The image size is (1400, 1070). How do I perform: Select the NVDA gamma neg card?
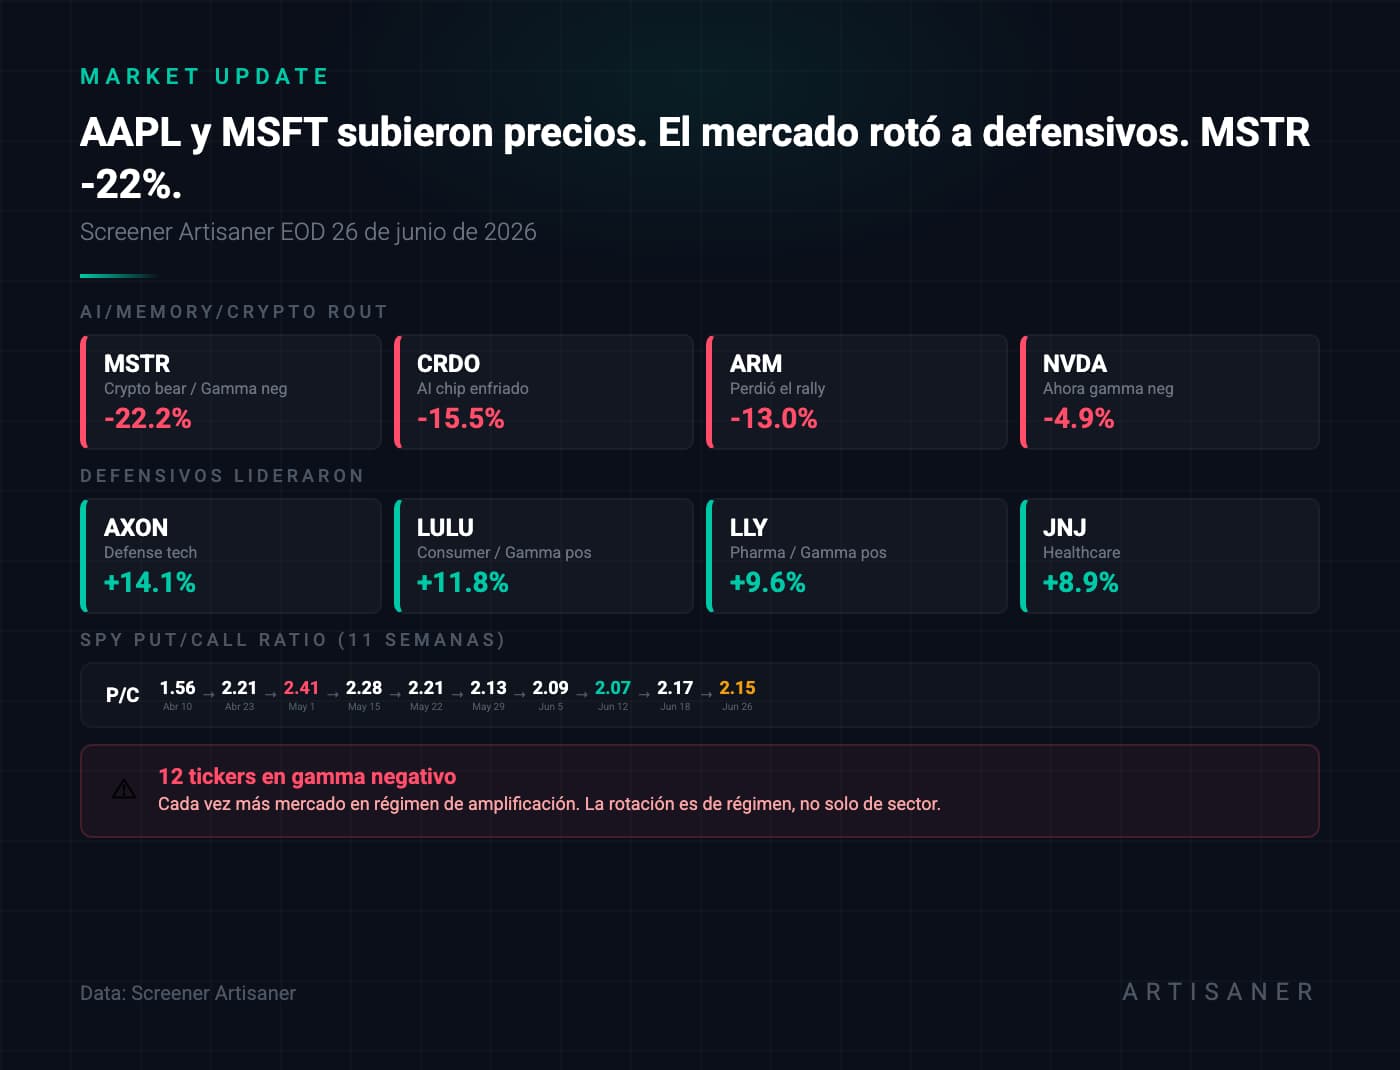pyautogui.click(x=1170, y=392)
